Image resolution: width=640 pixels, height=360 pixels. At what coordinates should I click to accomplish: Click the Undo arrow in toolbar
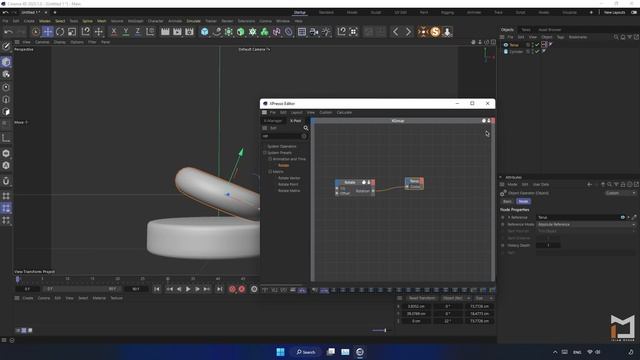pos(8,31)
